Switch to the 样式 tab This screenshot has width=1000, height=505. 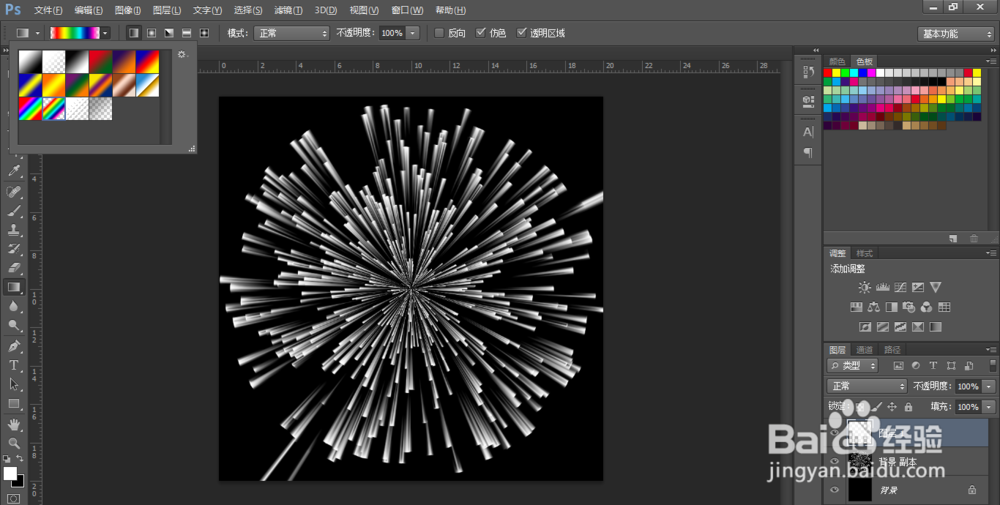(x=864, y=253)
